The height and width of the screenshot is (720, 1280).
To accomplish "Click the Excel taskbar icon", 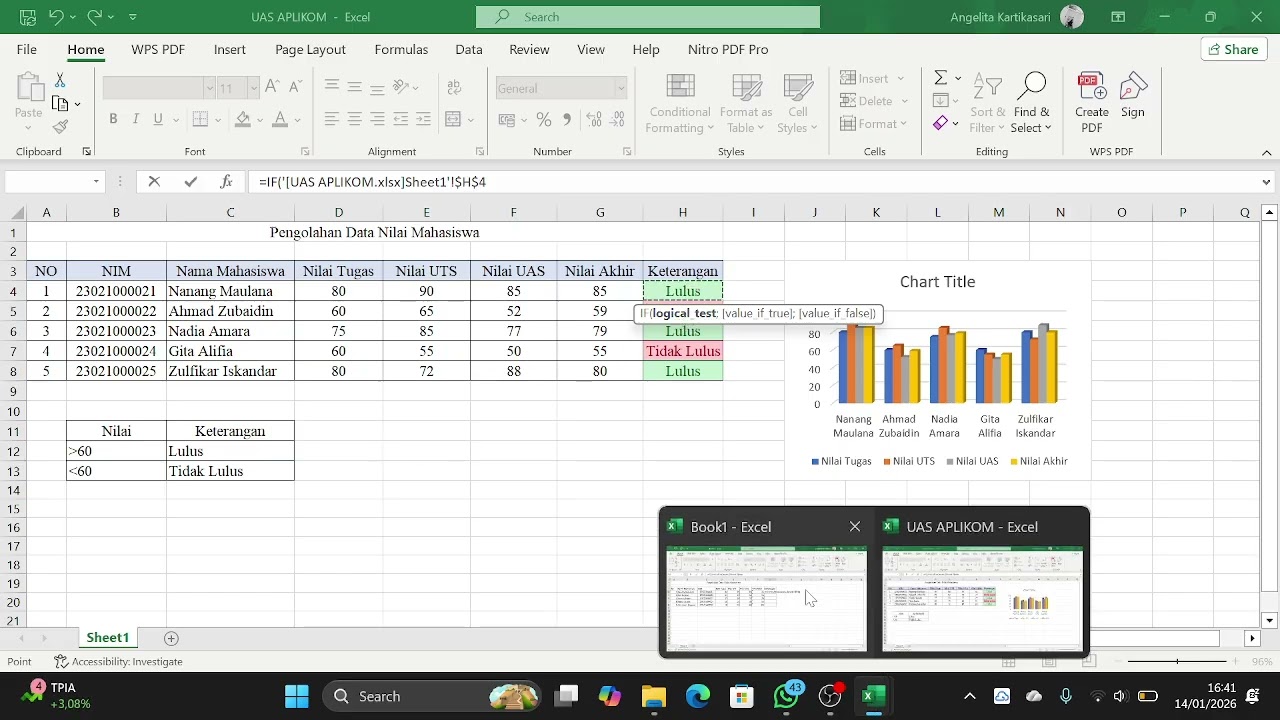I will pos(874,696).
